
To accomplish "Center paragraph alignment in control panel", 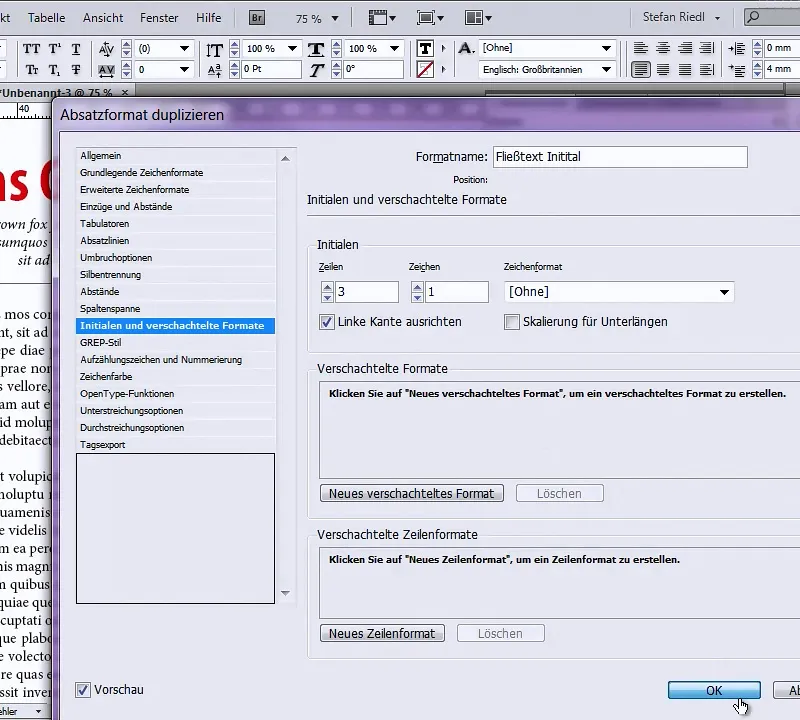I will pos(663,48).
